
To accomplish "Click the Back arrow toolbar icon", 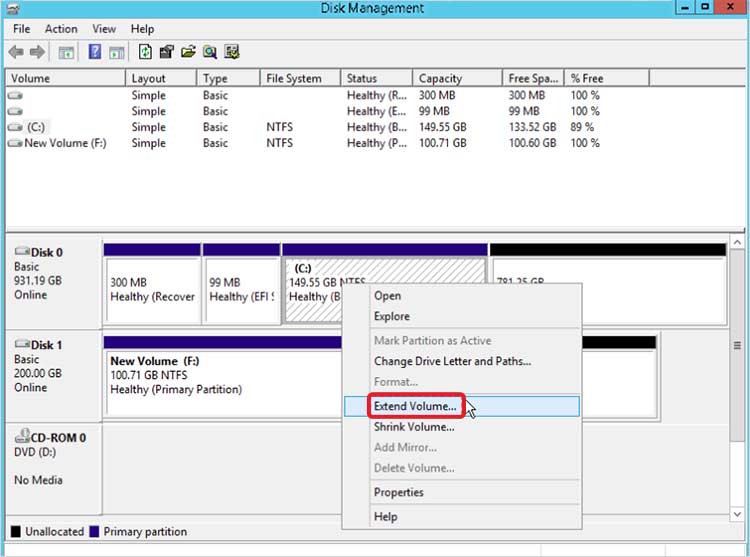I will [16, 52].
